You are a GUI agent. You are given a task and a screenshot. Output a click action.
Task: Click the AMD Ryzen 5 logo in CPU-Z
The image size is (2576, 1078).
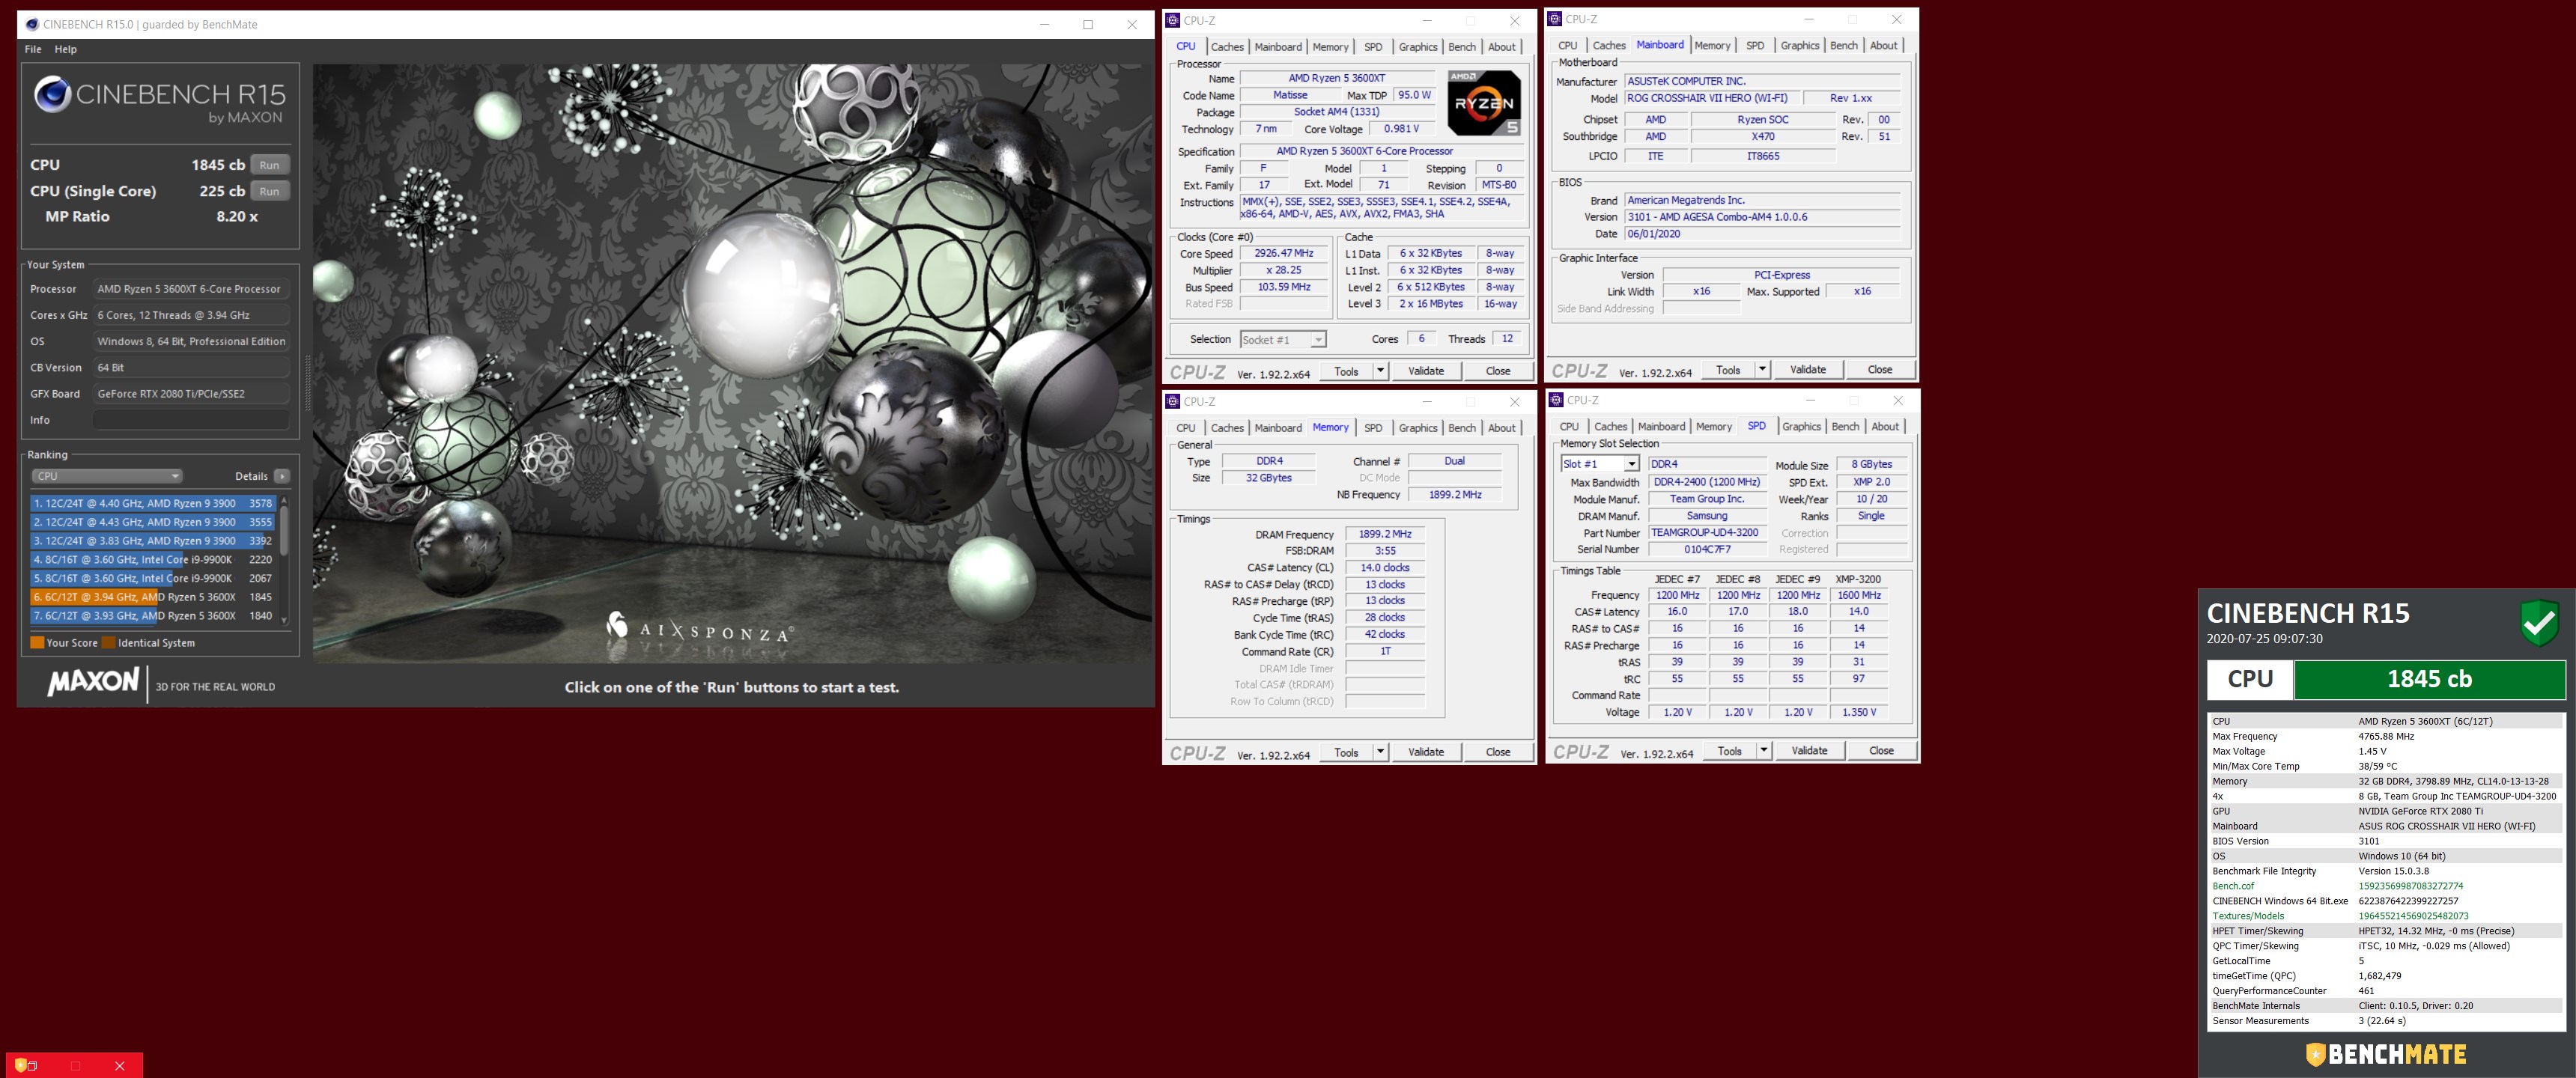1485,103
